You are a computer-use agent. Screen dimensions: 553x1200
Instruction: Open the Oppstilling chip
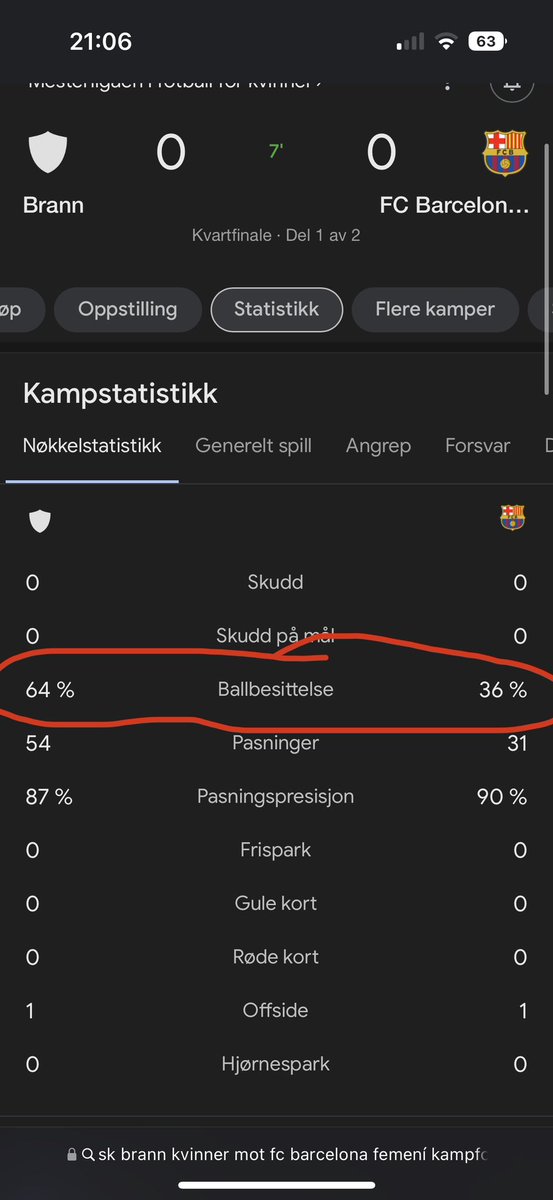127,309
